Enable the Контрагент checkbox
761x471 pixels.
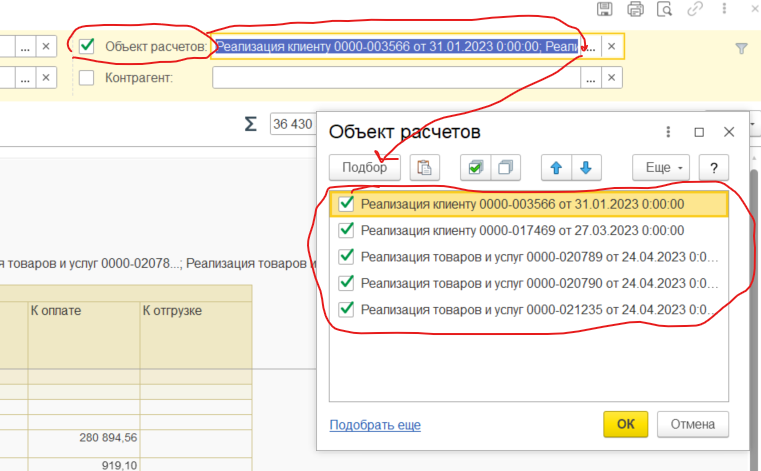[87, 78]
